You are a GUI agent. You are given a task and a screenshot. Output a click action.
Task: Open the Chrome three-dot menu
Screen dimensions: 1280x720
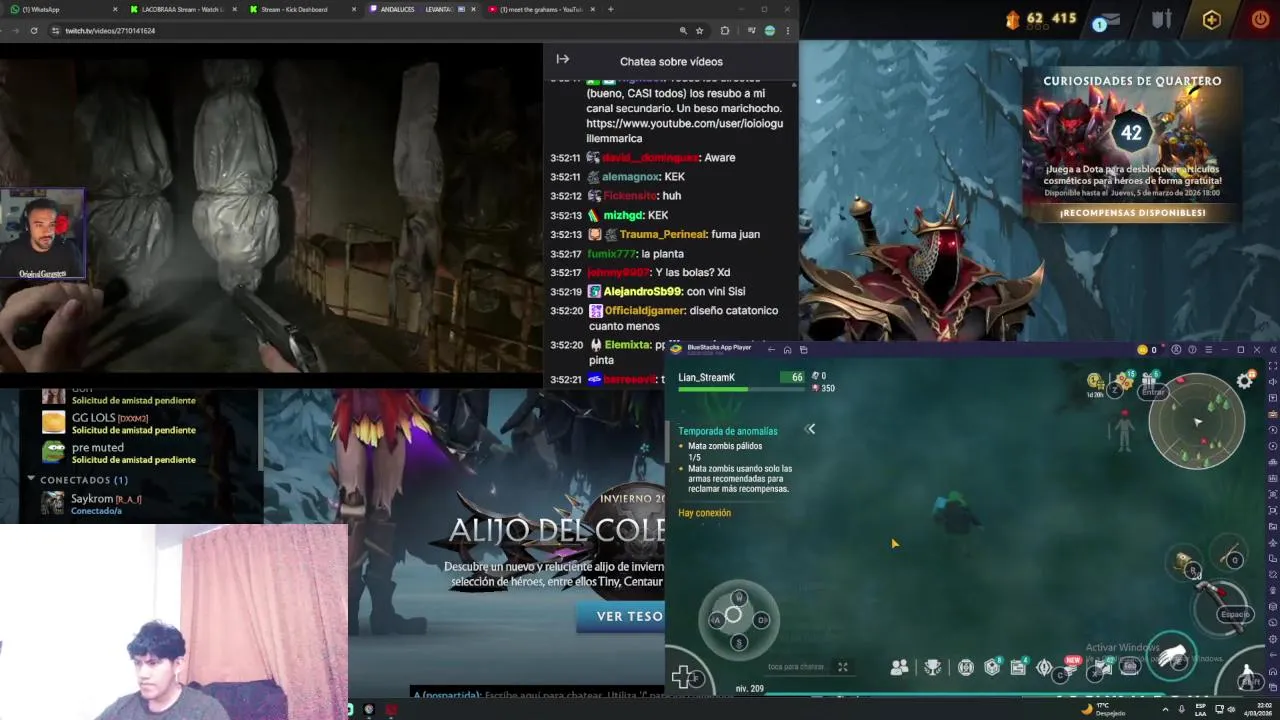[788, 31]
